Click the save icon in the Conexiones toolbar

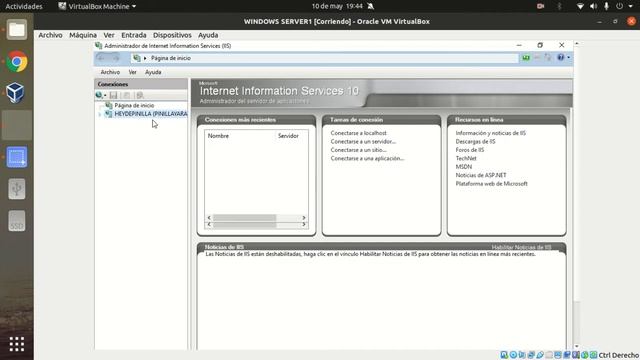[x=113, y=95]
